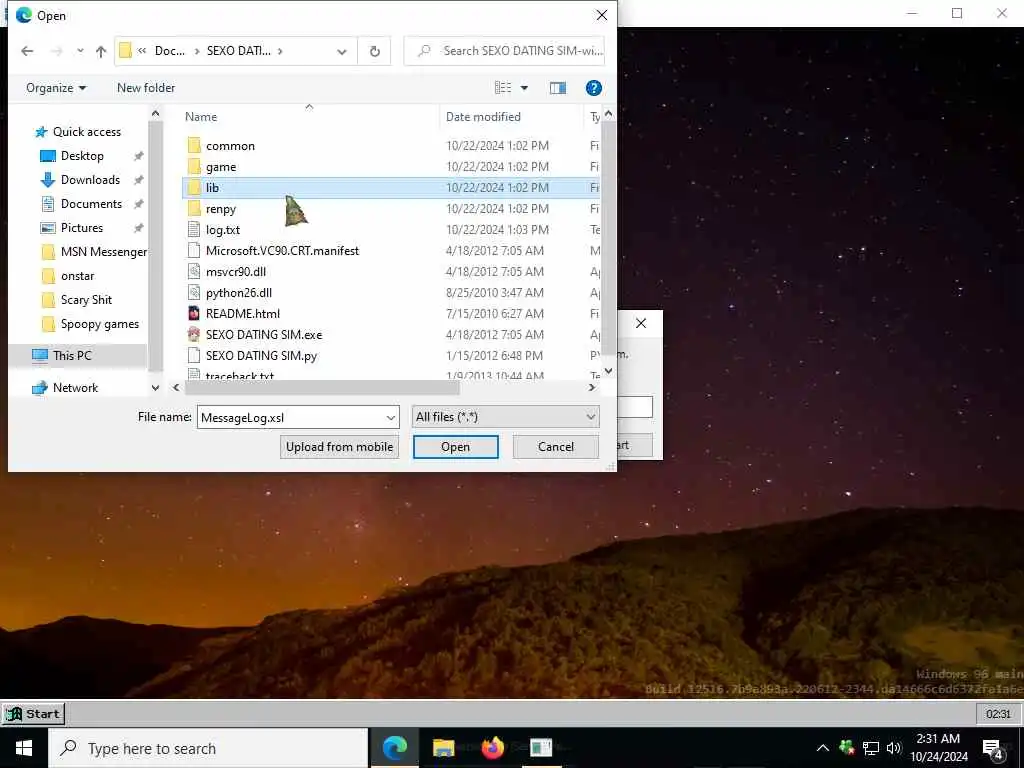This screenshot has height=768, width=1024.
Task: Sort by Date modified column header
Action: [483, 117]
